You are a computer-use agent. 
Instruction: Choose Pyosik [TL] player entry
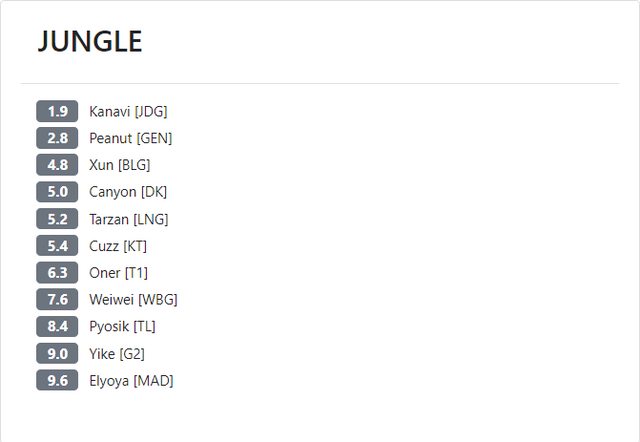point(122,326)
